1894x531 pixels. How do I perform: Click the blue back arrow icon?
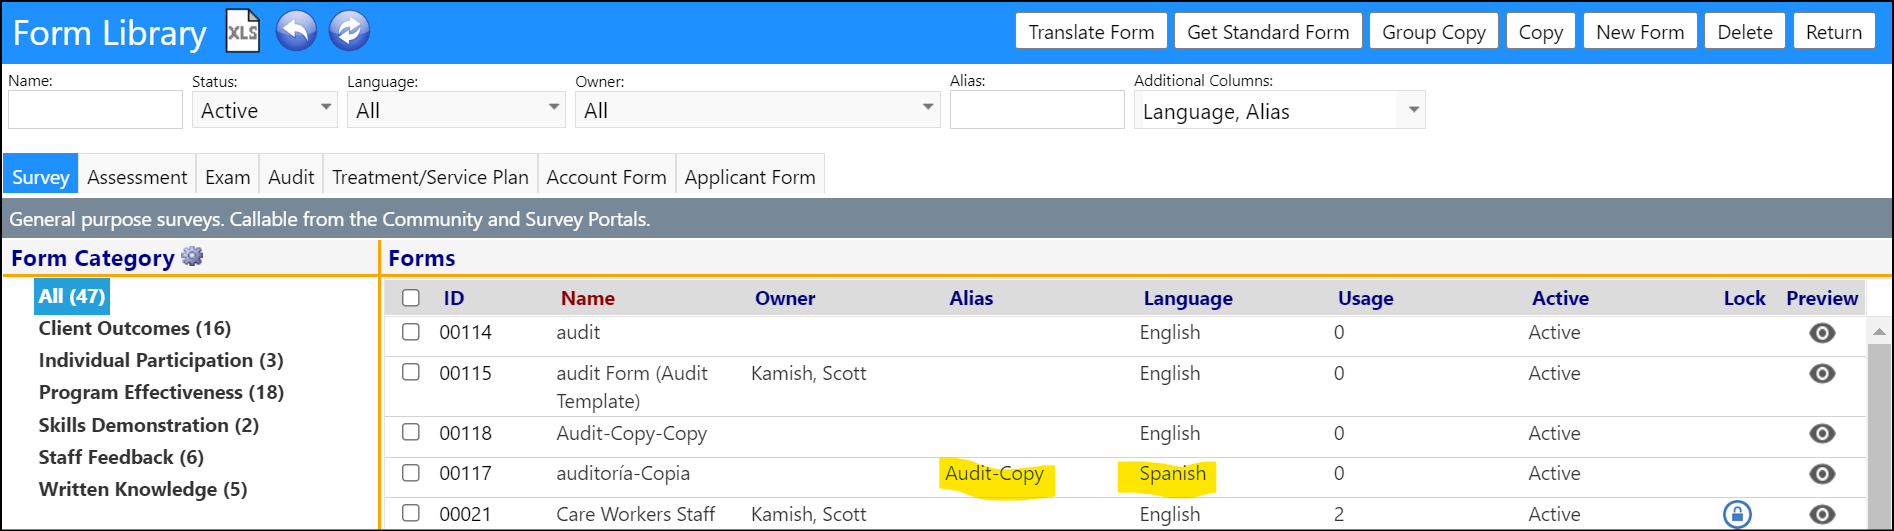tap(296, 31)
